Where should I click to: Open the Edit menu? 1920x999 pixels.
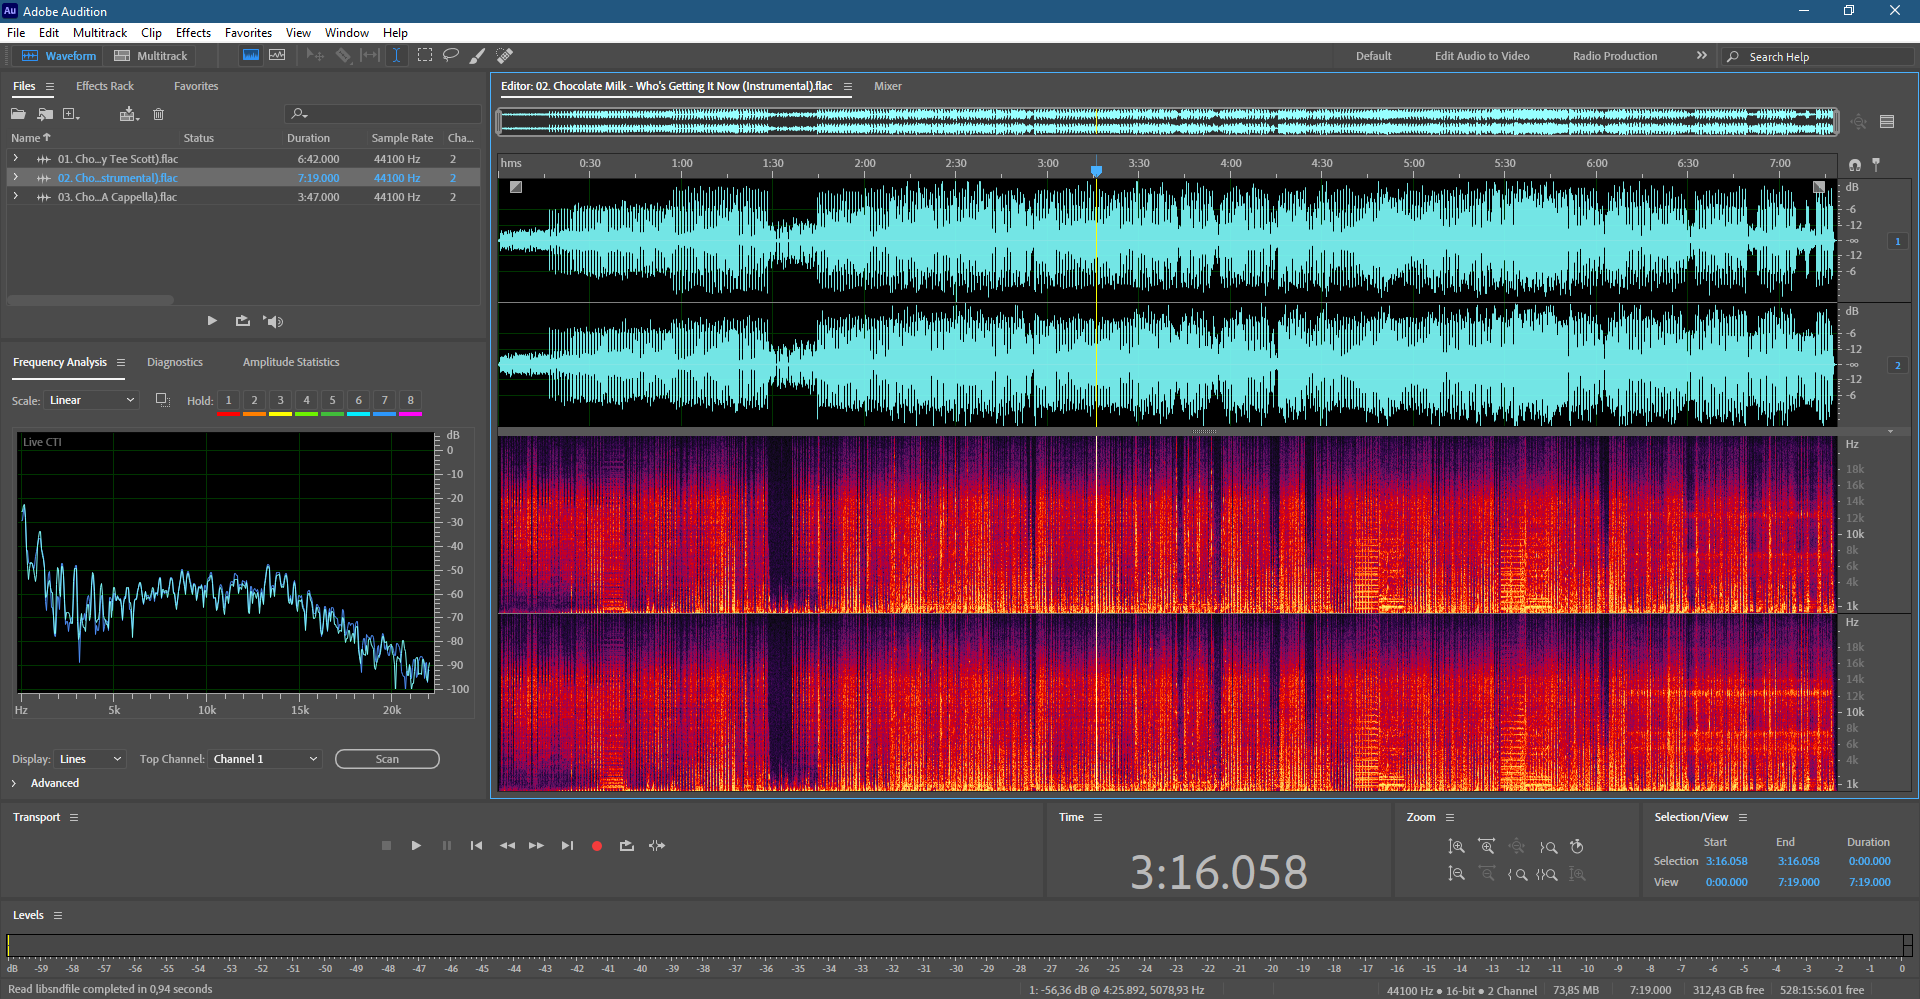[x=49, y=33]
